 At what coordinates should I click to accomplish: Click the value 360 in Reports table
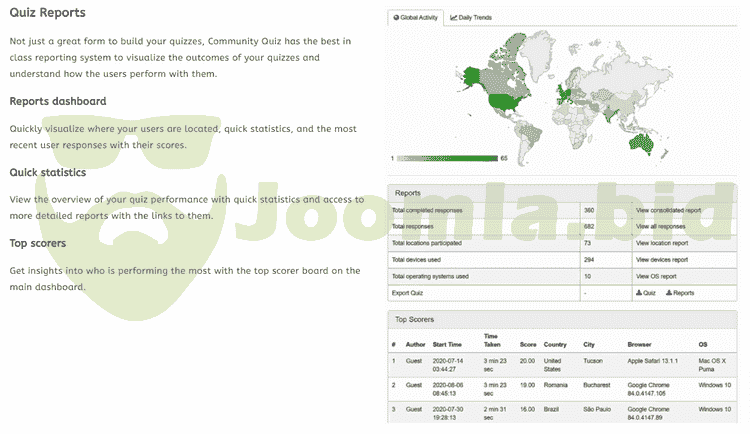pos(589,210)
